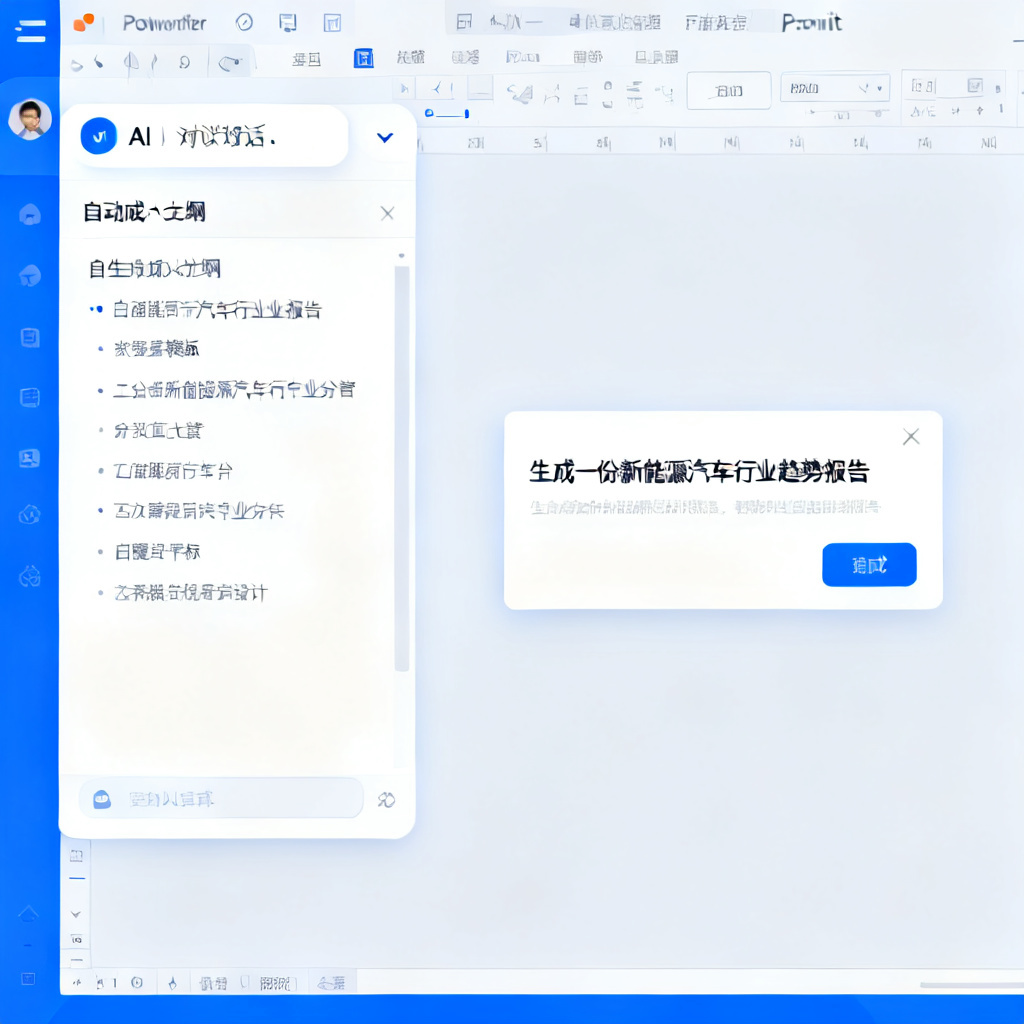Select the ribbon tab right of the blue icon
The width and height of the screenshot is (1024, 1024).
tap(411, 57)
